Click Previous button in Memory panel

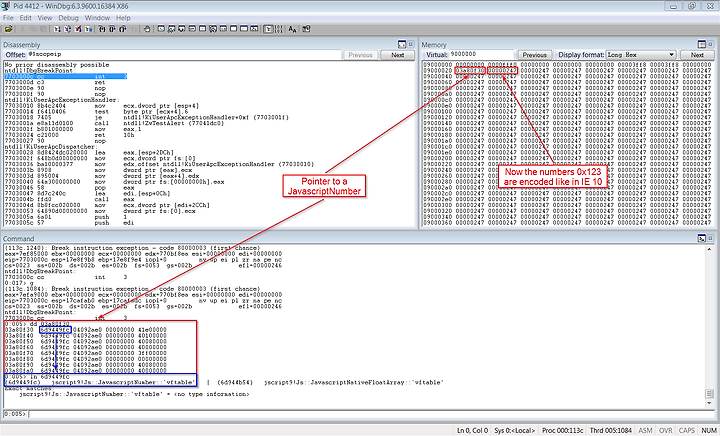[534, 55]
